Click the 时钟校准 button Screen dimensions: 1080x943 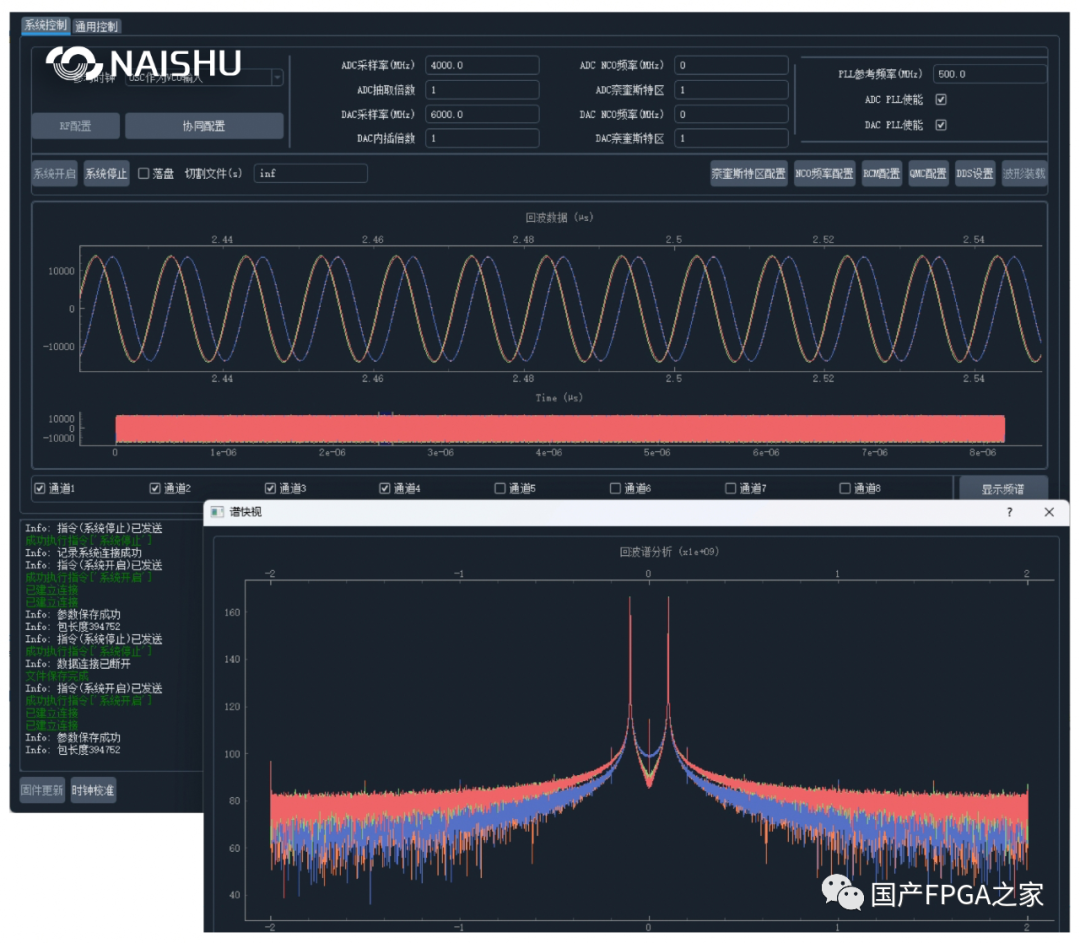tap(93, 790)
